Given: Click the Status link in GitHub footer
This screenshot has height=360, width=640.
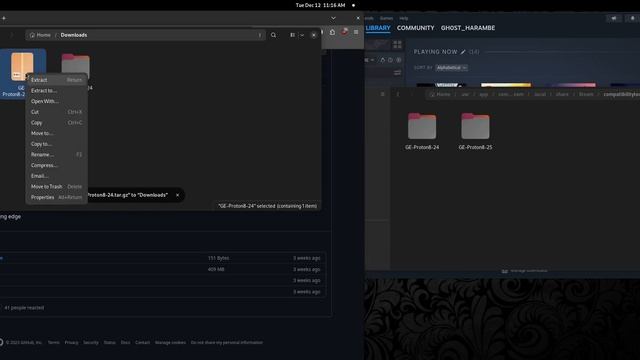Looking at the screenshot, I should (x=109, y=342).
